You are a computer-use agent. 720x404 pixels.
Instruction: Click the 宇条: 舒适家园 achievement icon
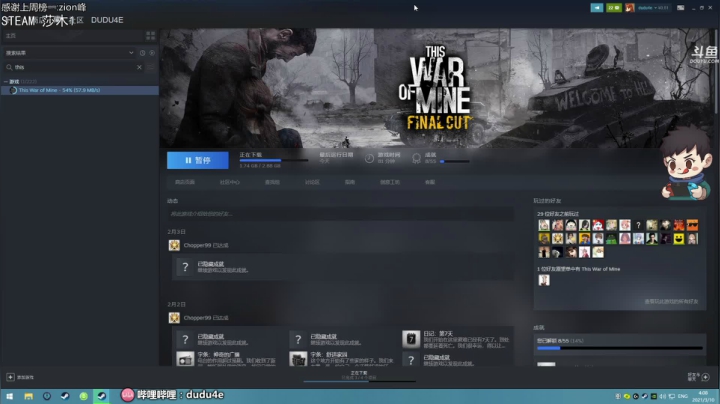298,359
